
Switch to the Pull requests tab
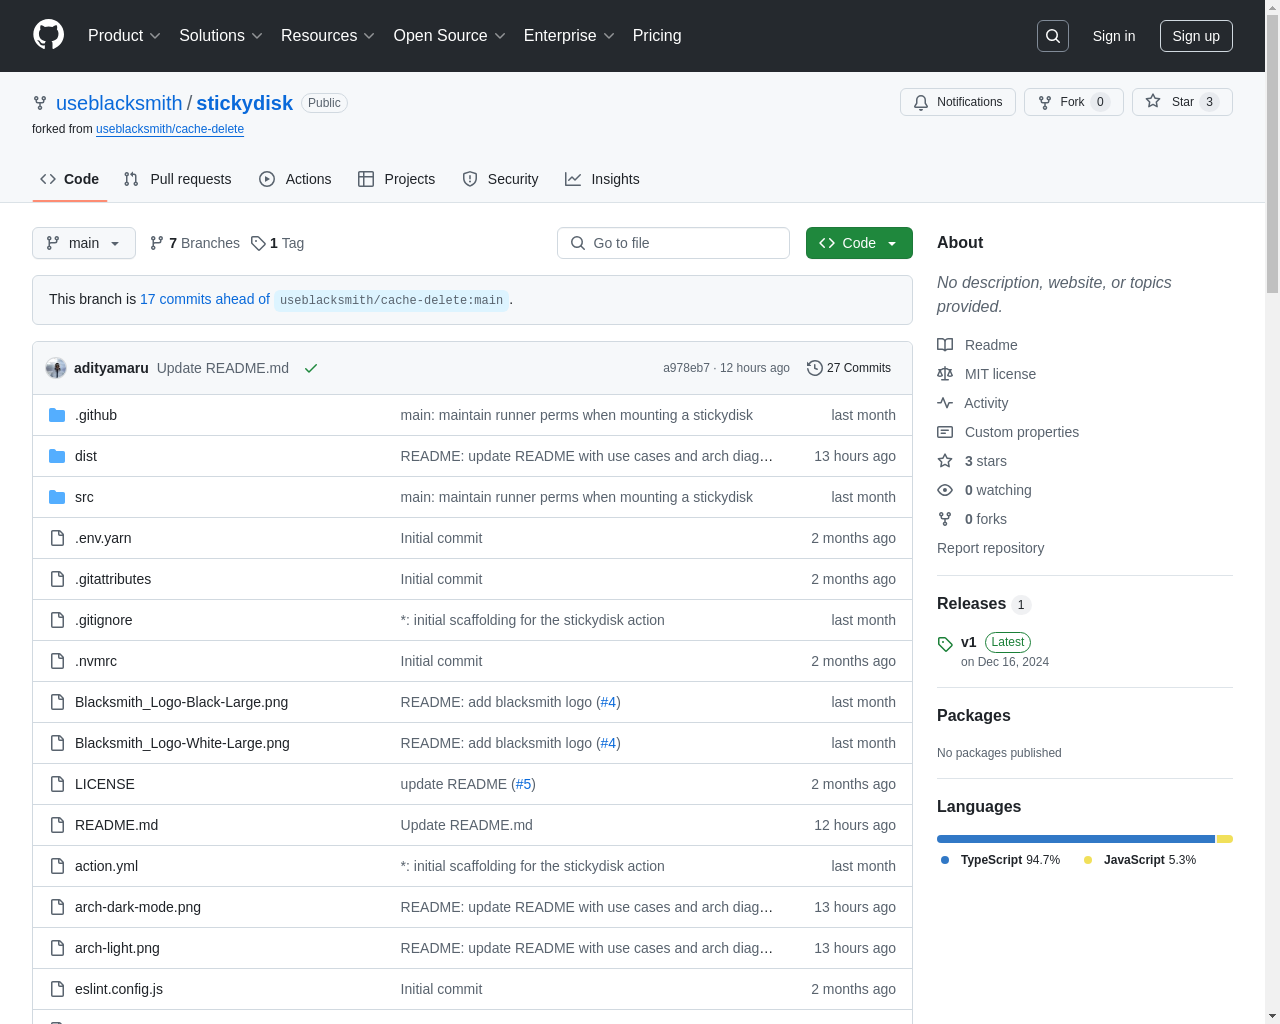pyautogui.click(x=177, y=179)
